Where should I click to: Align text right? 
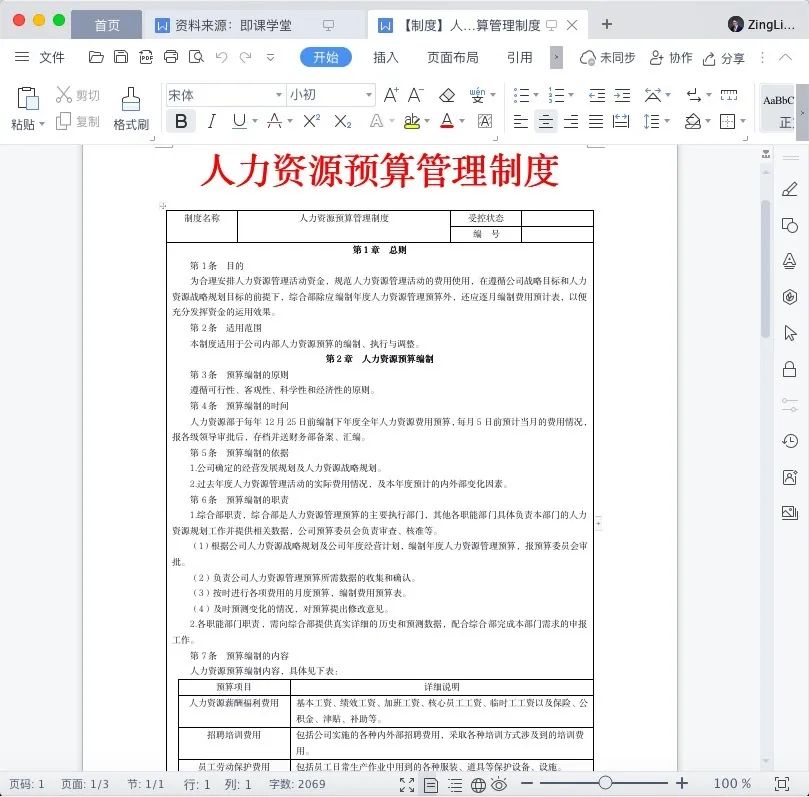[571, 122]
